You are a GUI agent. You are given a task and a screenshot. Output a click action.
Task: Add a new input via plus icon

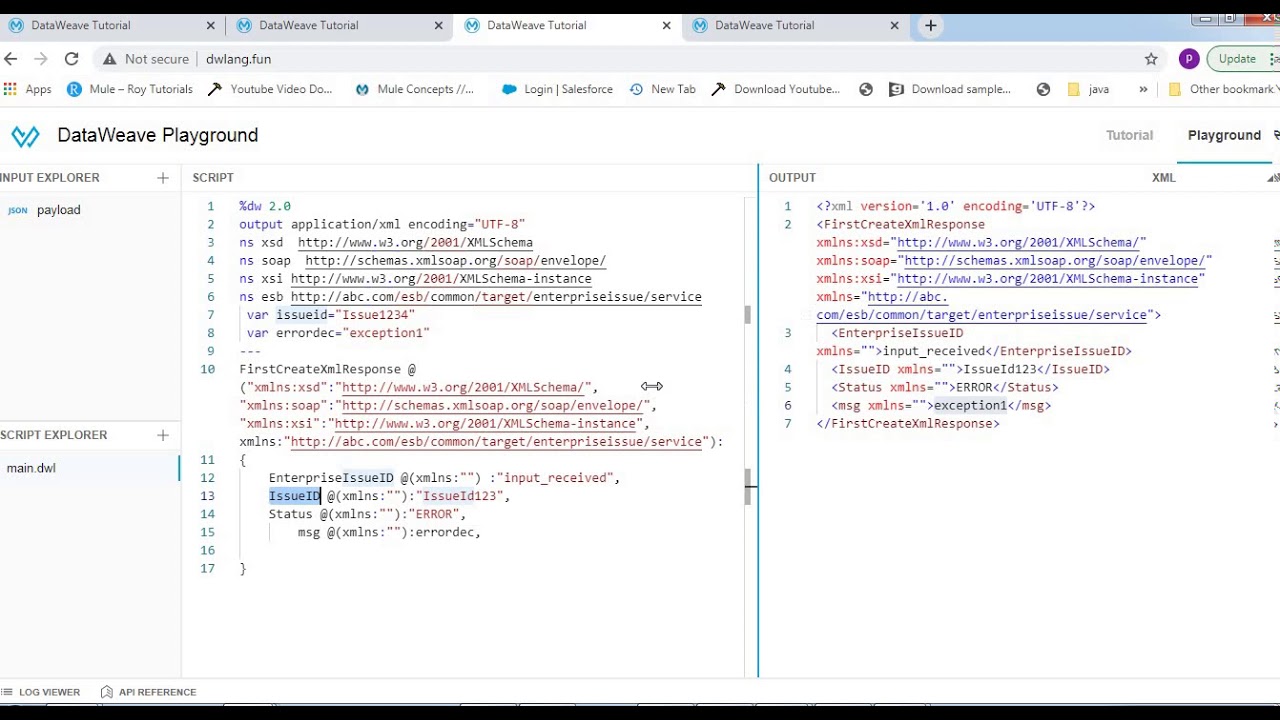(x=163, y=178)
